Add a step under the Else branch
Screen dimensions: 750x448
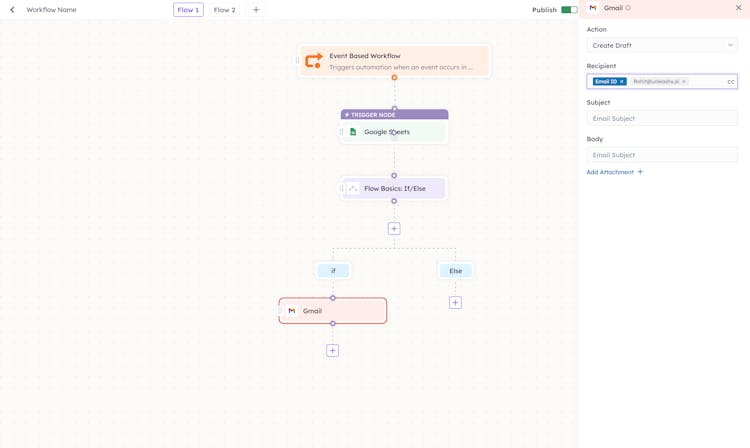[x=455, y=302]
